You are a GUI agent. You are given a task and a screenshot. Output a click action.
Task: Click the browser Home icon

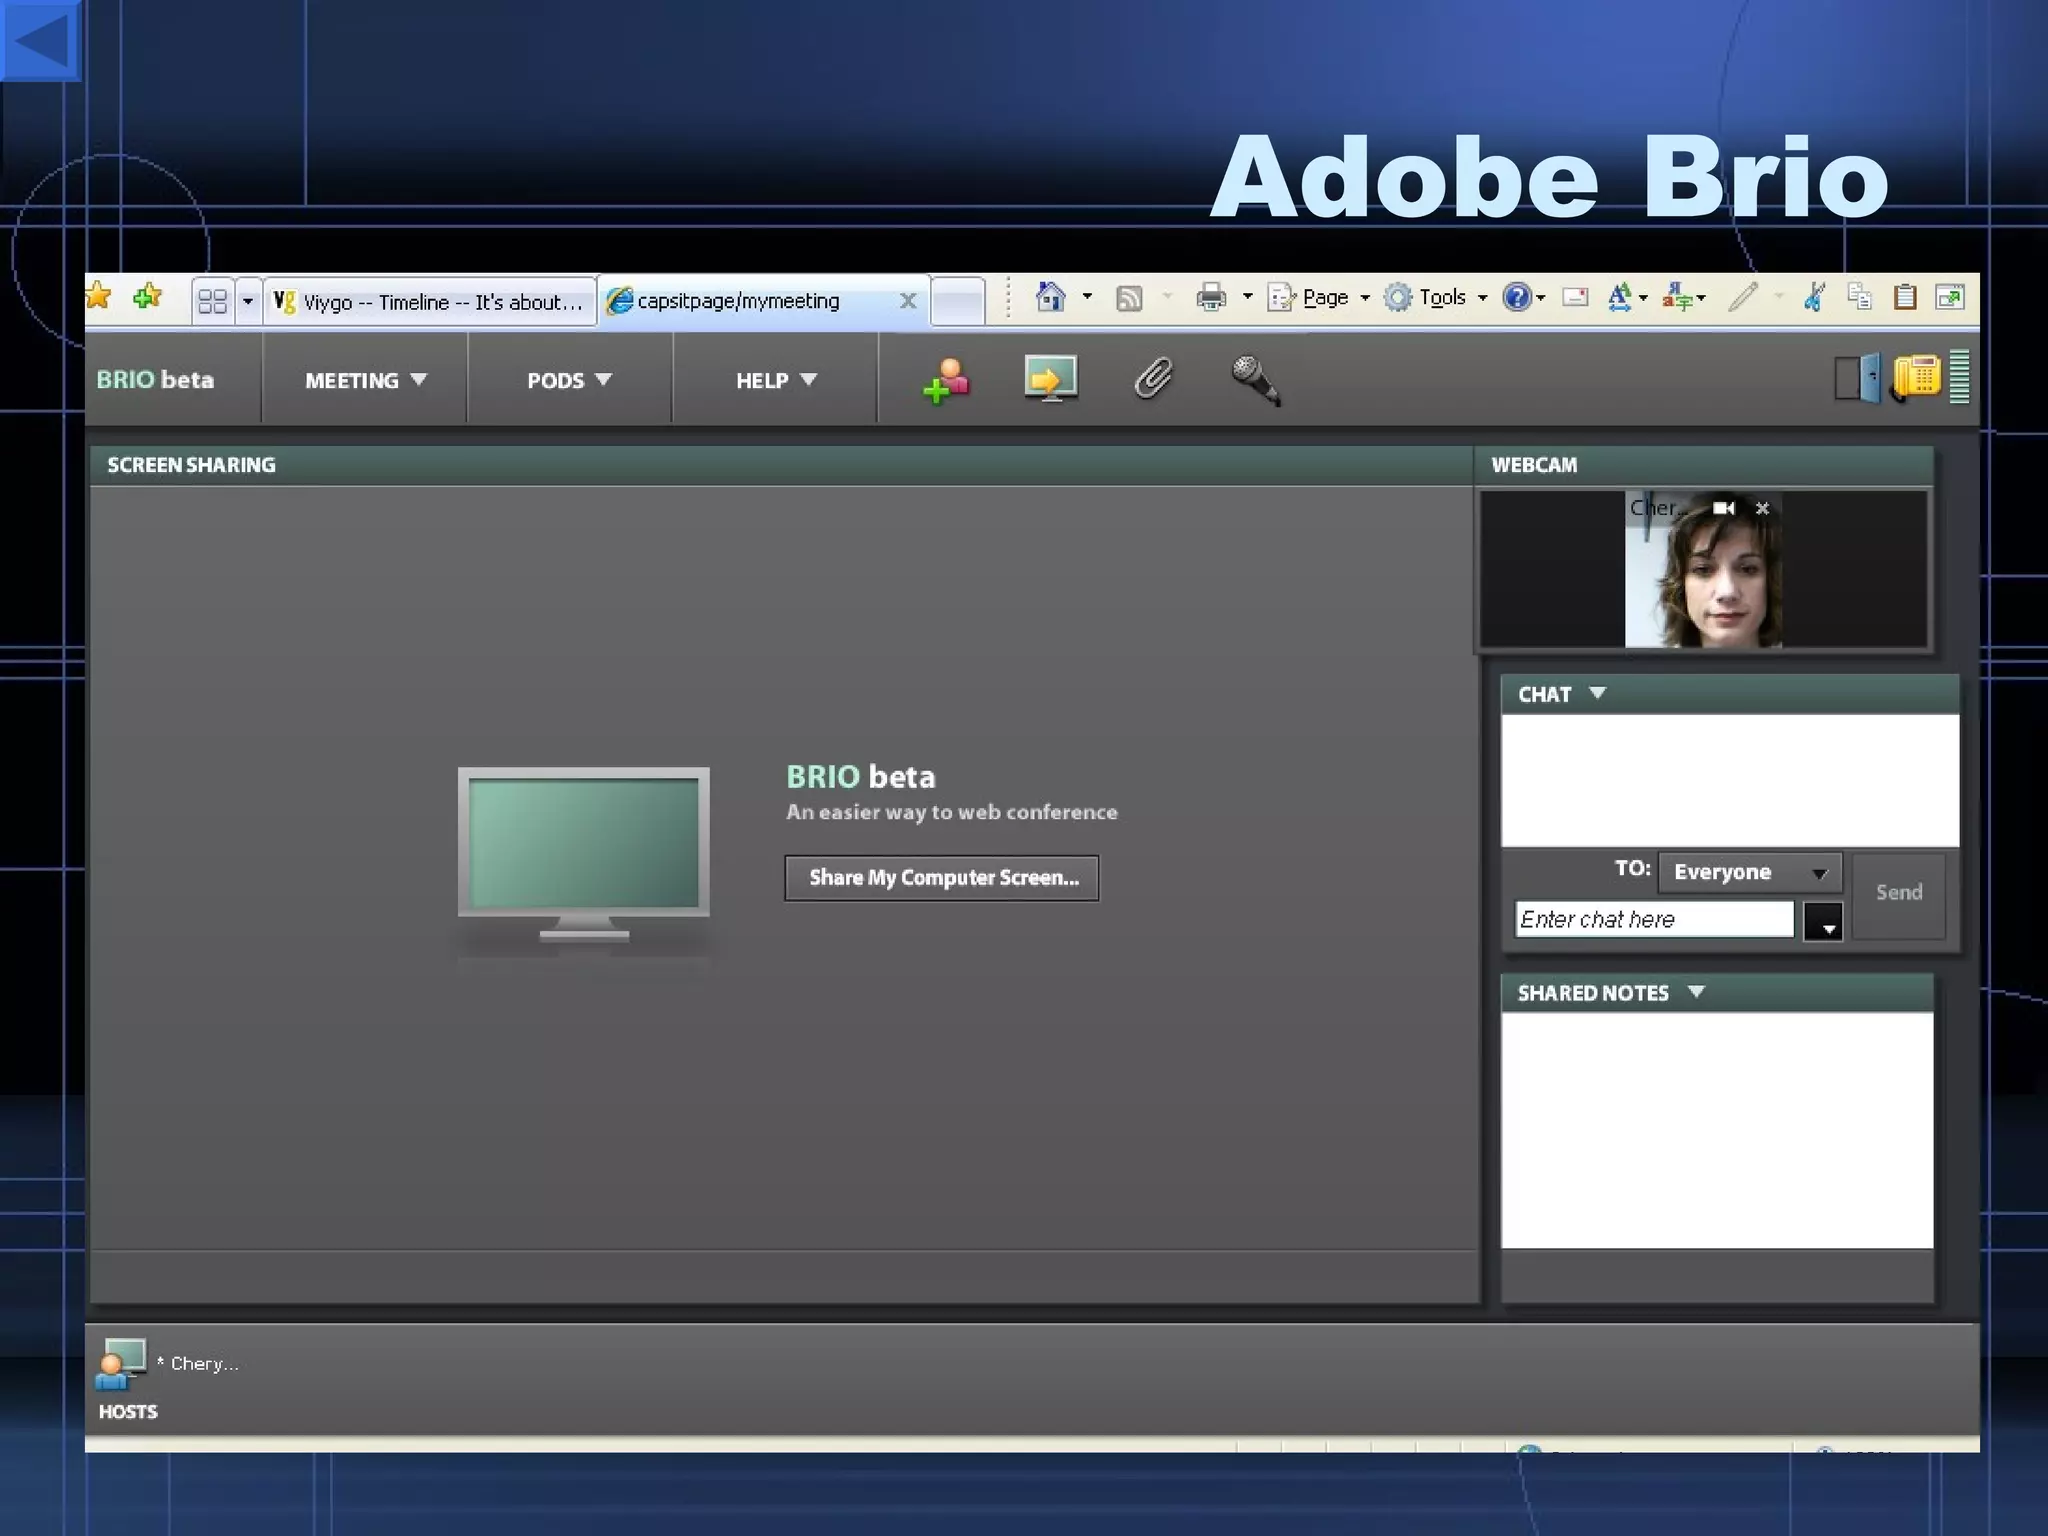[x=1050, y=297]
